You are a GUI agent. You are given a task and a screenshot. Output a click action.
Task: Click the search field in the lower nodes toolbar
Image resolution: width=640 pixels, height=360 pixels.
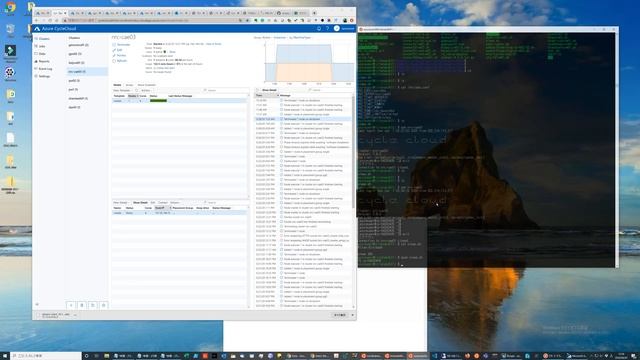(x=226, y=202)
